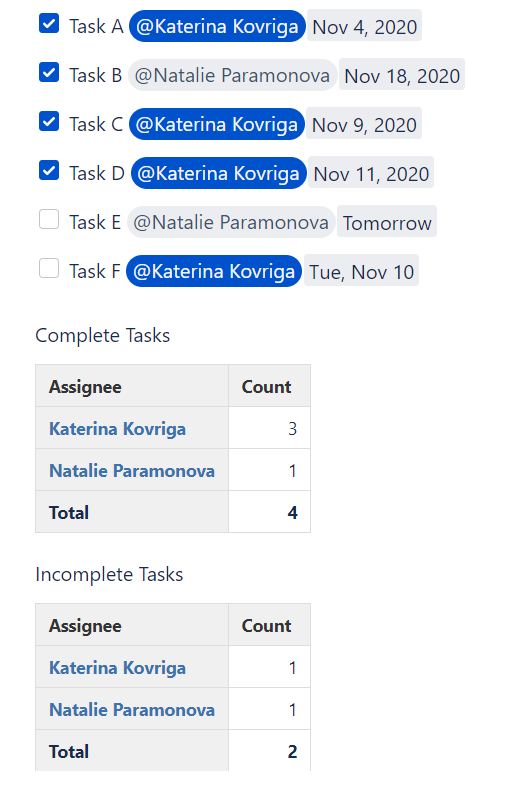Click the Nov 11, 2020 date
Image resolution: width=525 pixels, height=787 pixels.
[371, 174]
